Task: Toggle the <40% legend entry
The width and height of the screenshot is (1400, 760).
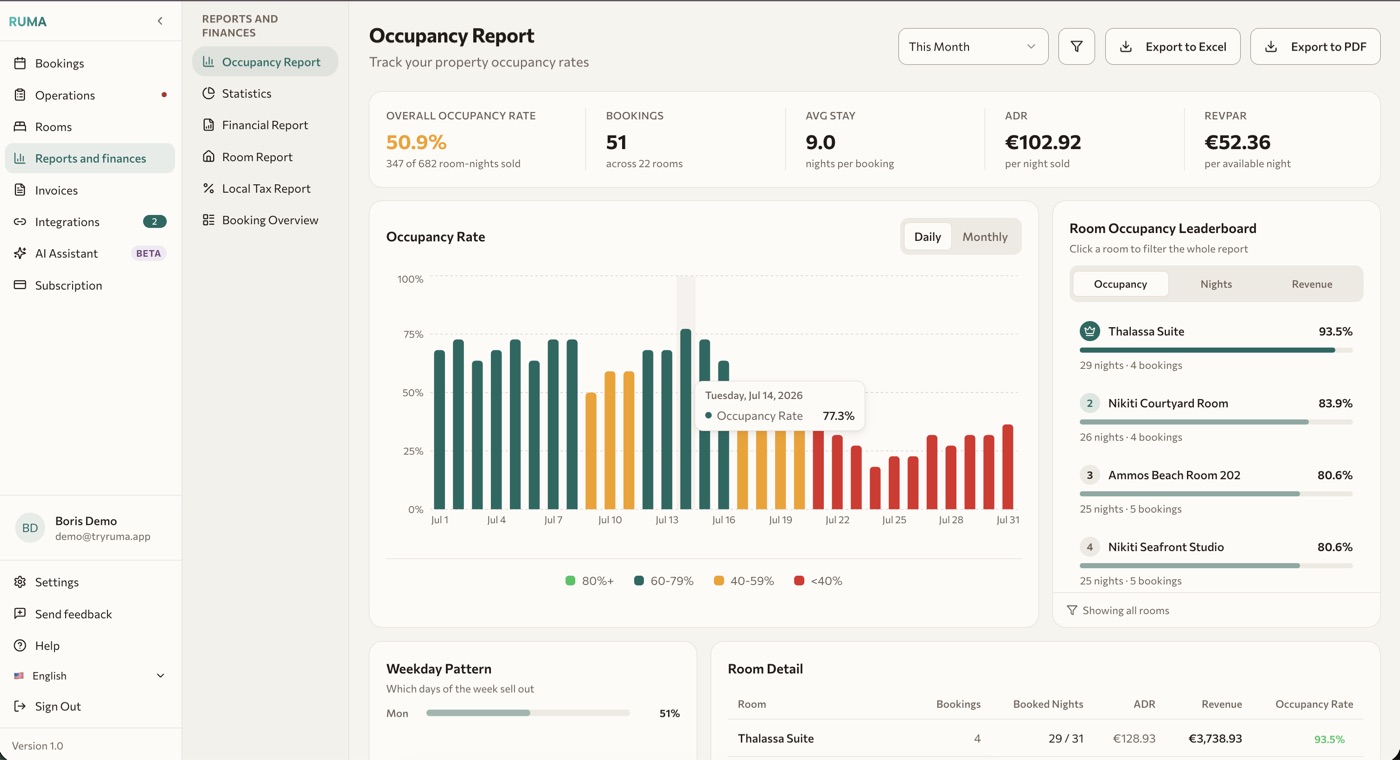Action: (818, 581)
